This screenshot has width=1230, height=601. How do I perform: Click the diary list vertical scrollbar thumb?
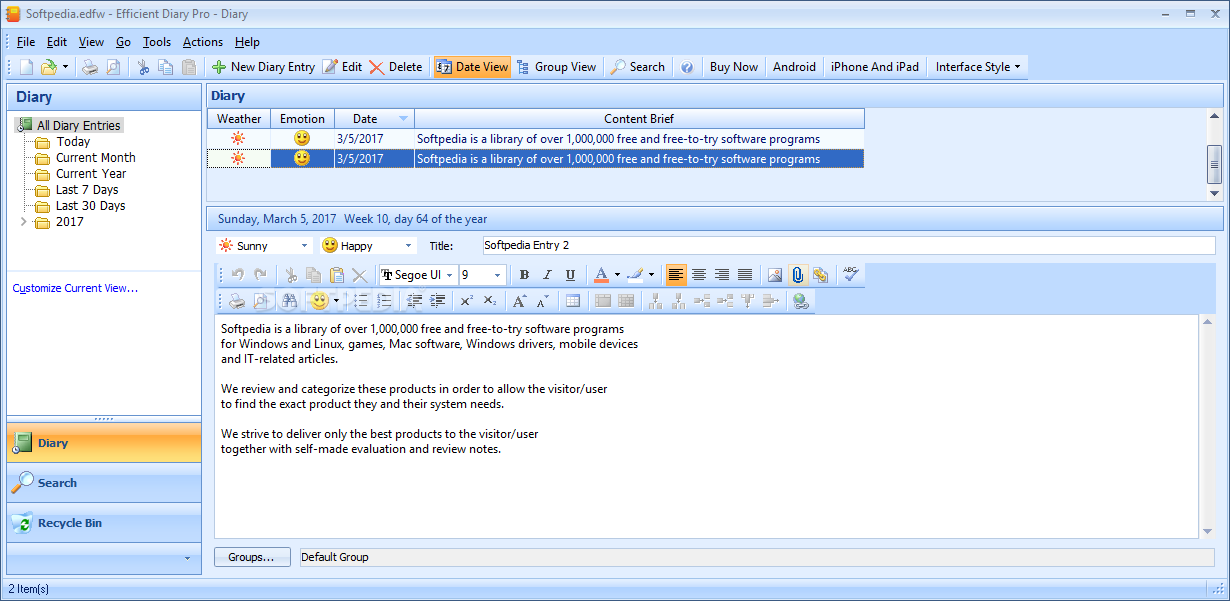1215,163
